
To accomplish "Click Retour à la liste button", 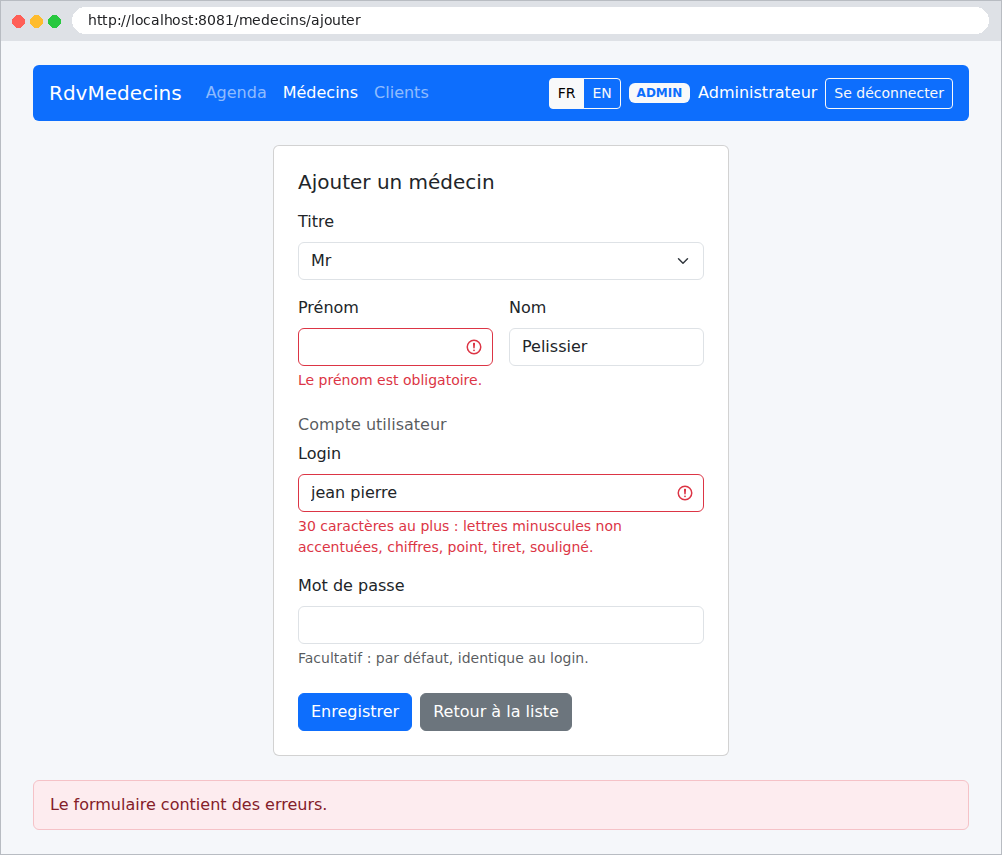I will point(496,712).
